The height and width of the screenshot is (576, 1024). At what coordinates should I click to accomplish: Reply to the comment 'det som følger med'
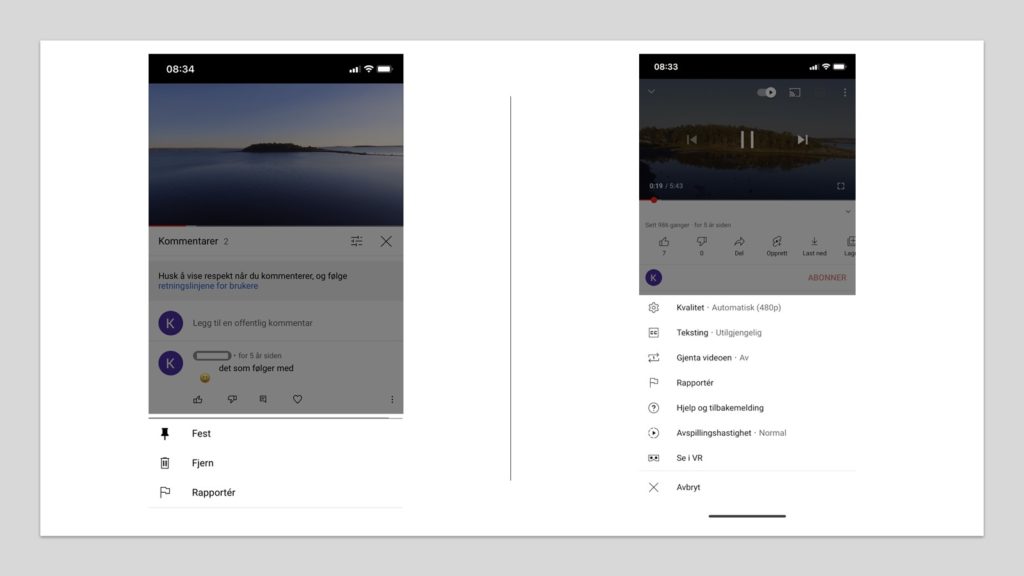tap(263, 399)
